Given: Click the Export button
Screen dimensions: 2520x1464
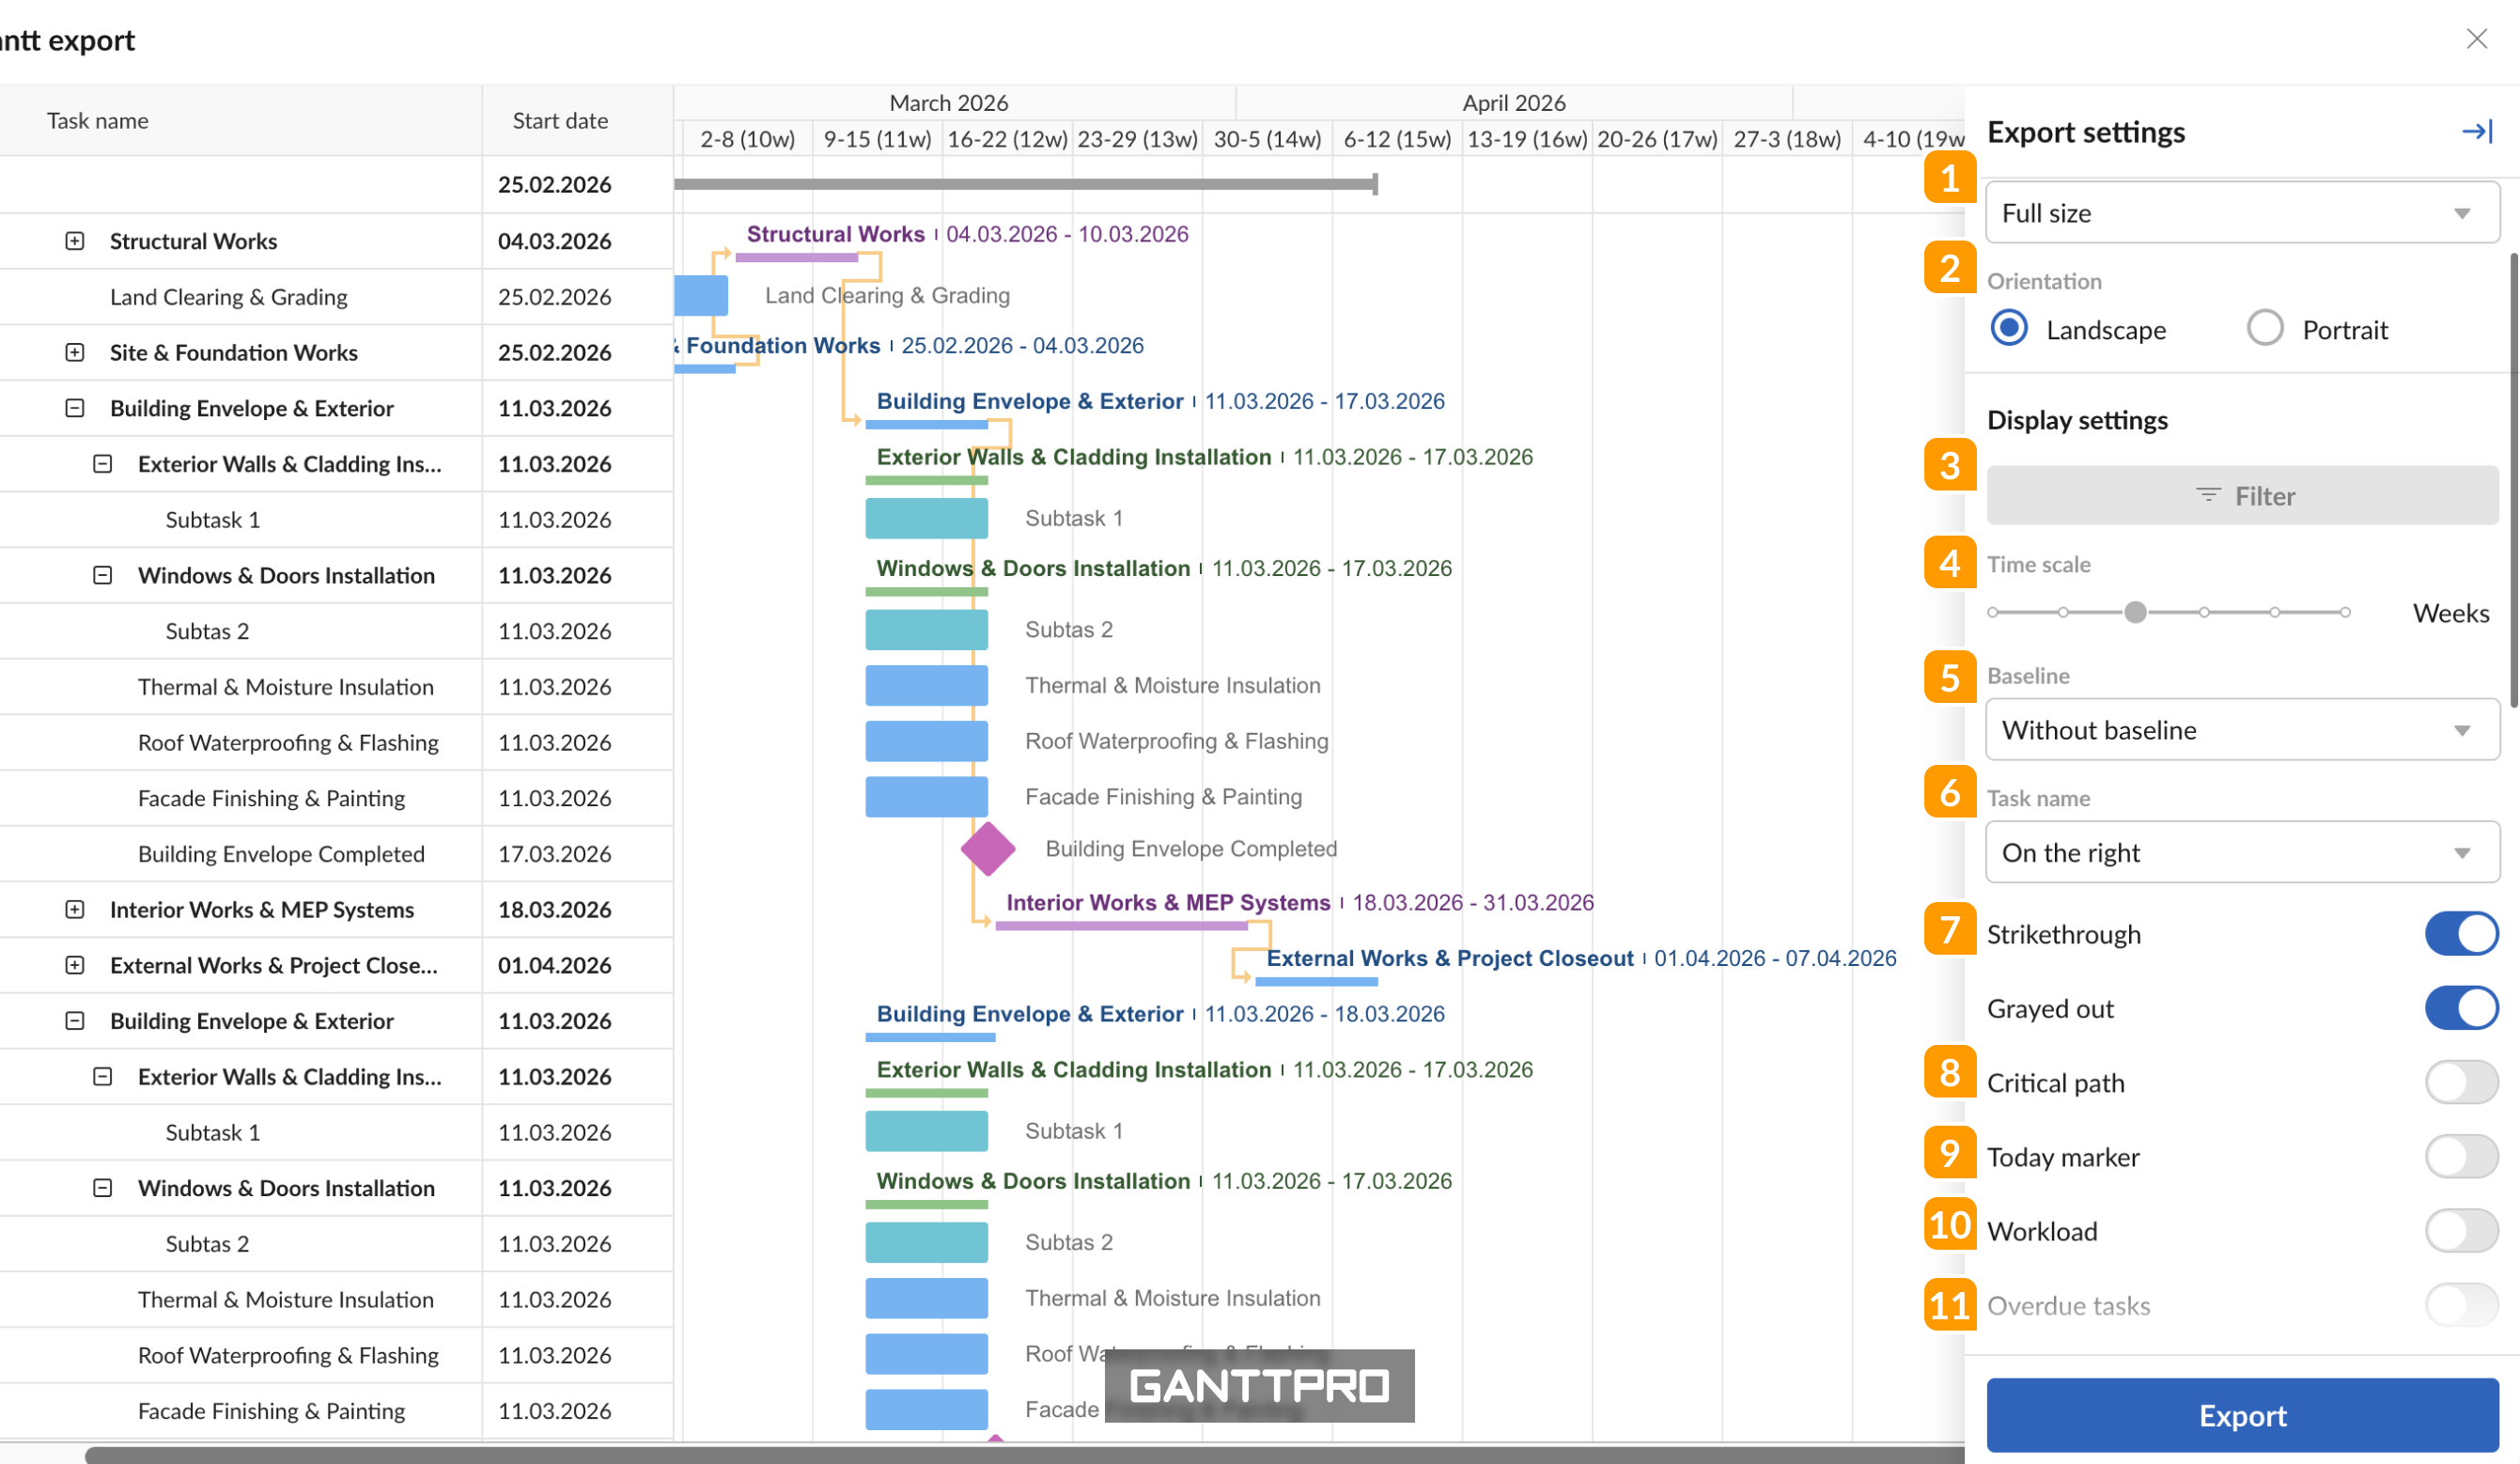Looking at the screenshot, I should click(x=2242, y=1415).
